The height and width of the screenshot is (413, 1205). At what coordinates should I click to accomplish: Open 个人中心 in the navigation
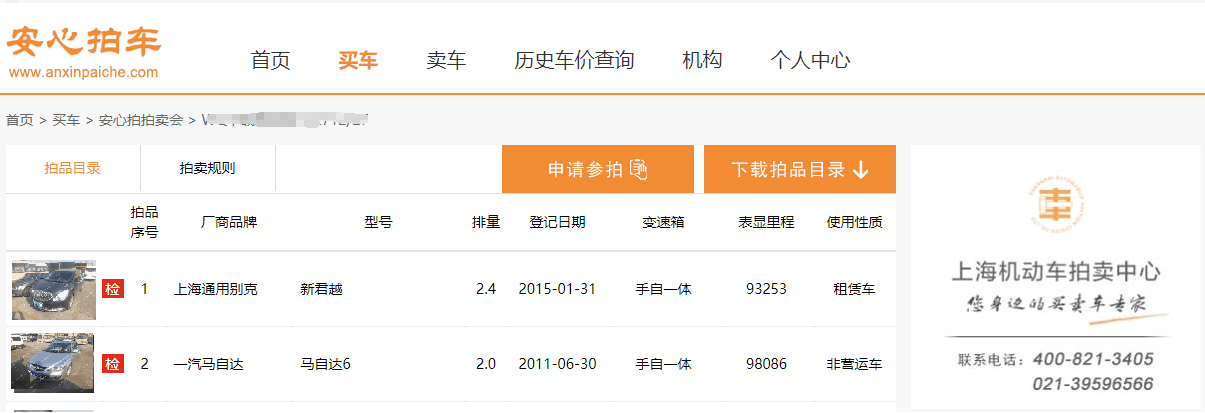tap(810, 60)
